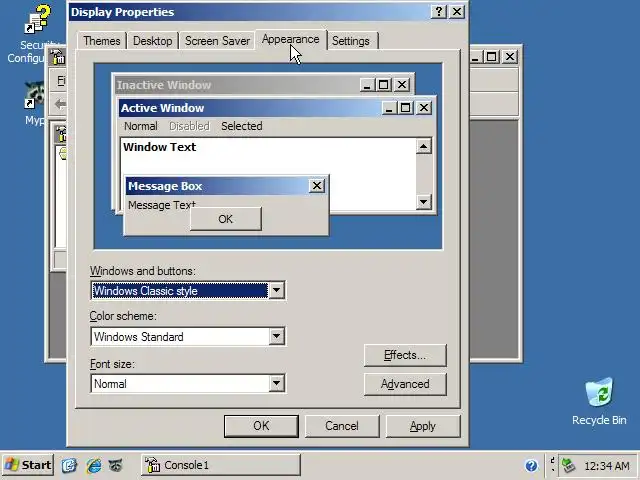This screenshot has height=480, width=640.
Task: Click the Cancel button
Action: [x=342, y=426]
